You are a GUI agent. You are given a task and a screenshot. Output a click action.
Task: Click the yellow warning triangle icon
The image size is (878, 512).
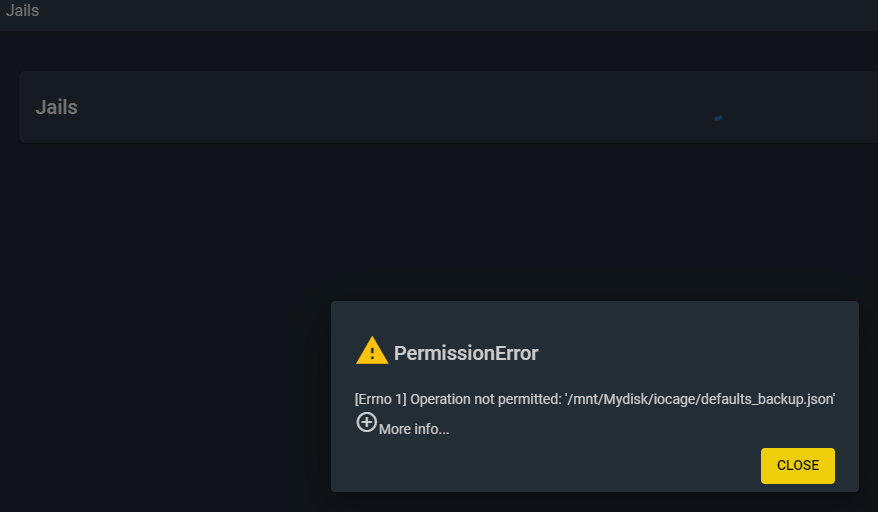[x=372, y=351]
